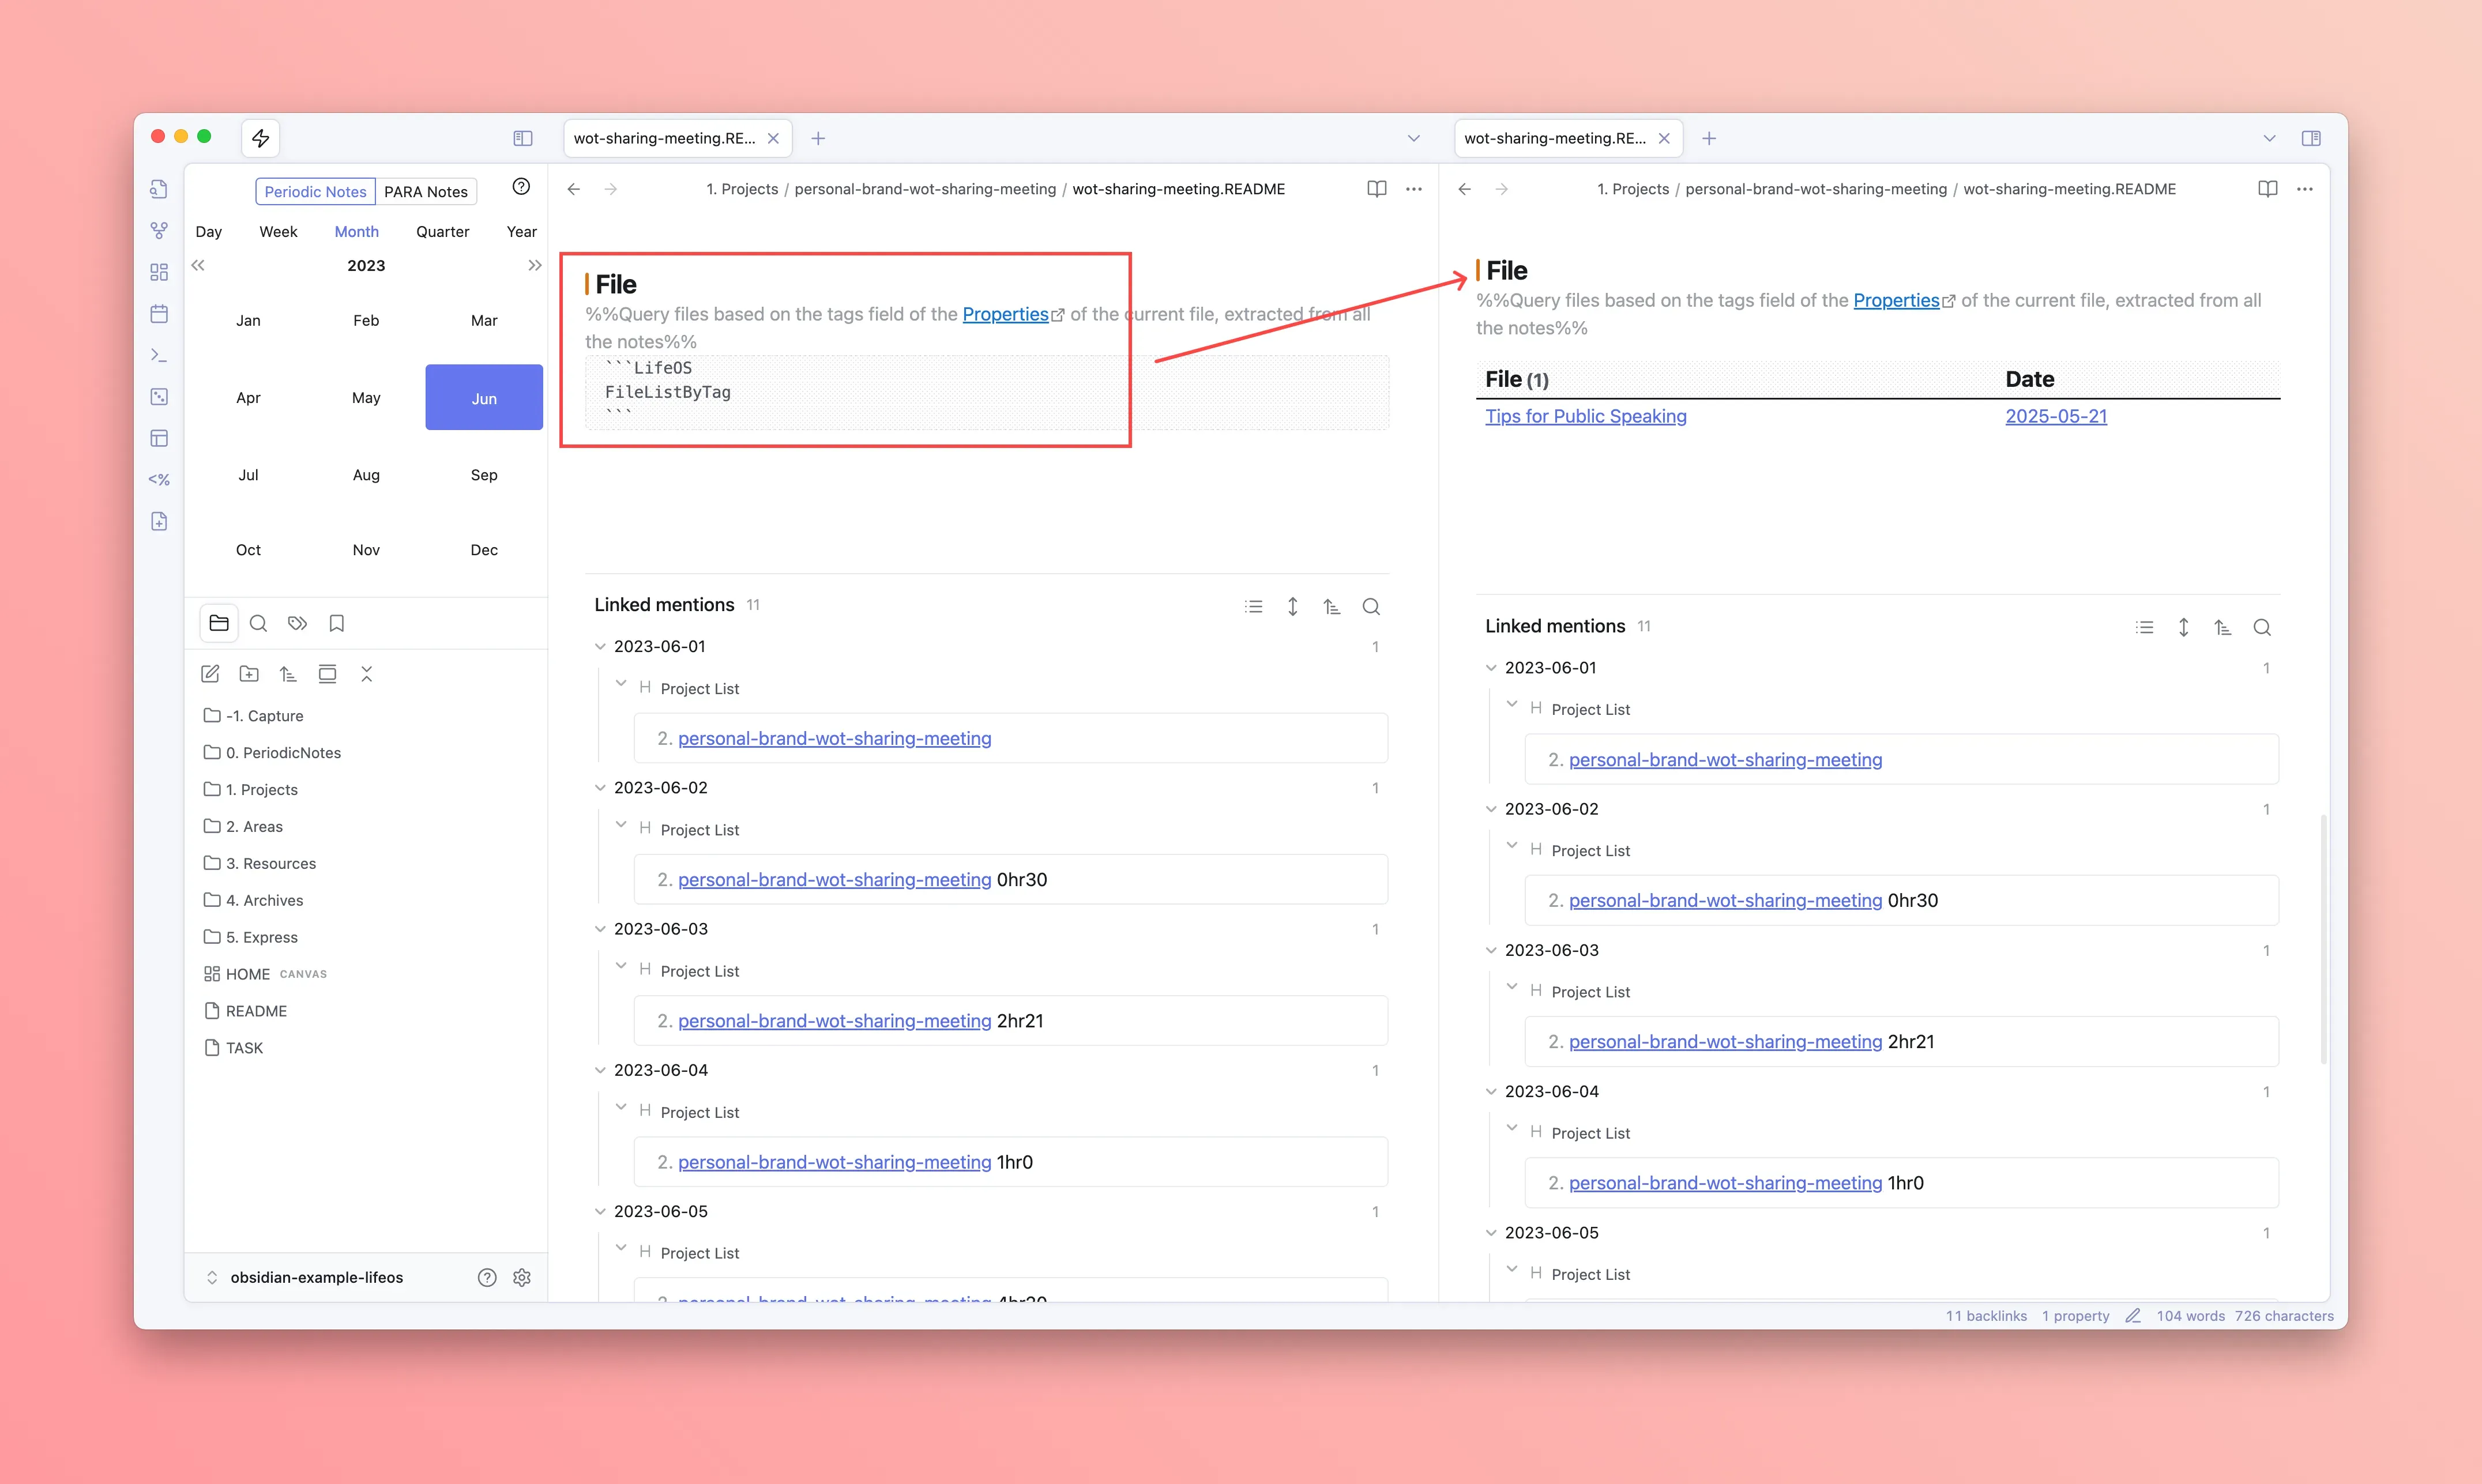Open vault settings gear icon

(x=522, y=1277)
